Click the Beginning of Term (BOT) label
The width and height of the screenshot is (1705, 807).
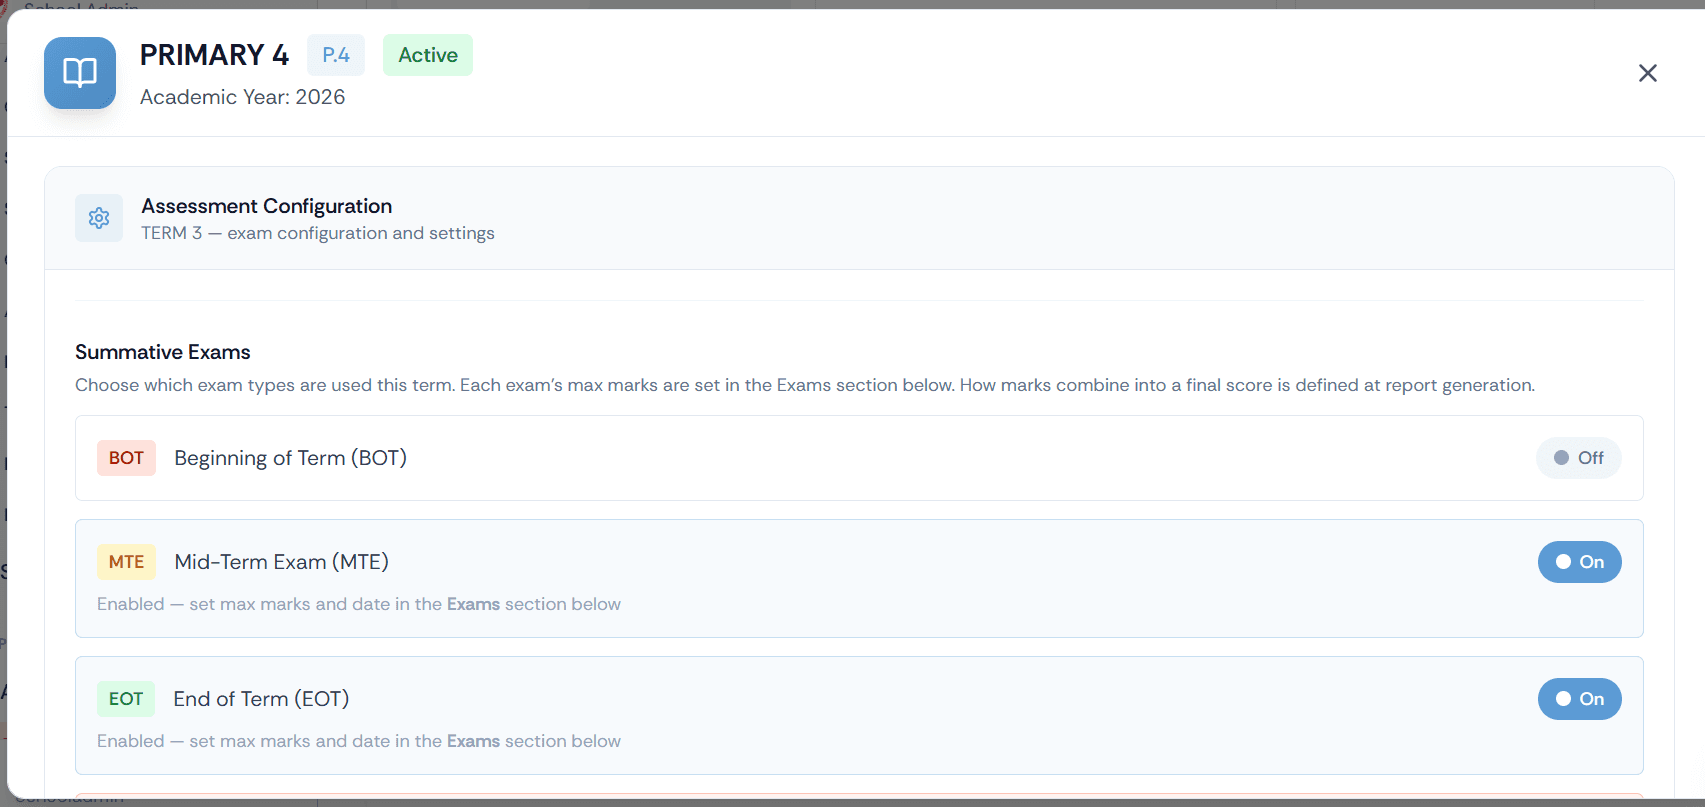click(x=290, y=458)
